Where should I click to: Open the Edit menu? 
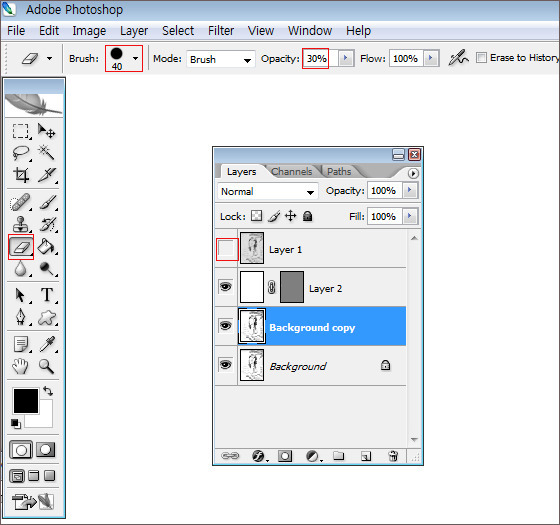pos(49,31)
